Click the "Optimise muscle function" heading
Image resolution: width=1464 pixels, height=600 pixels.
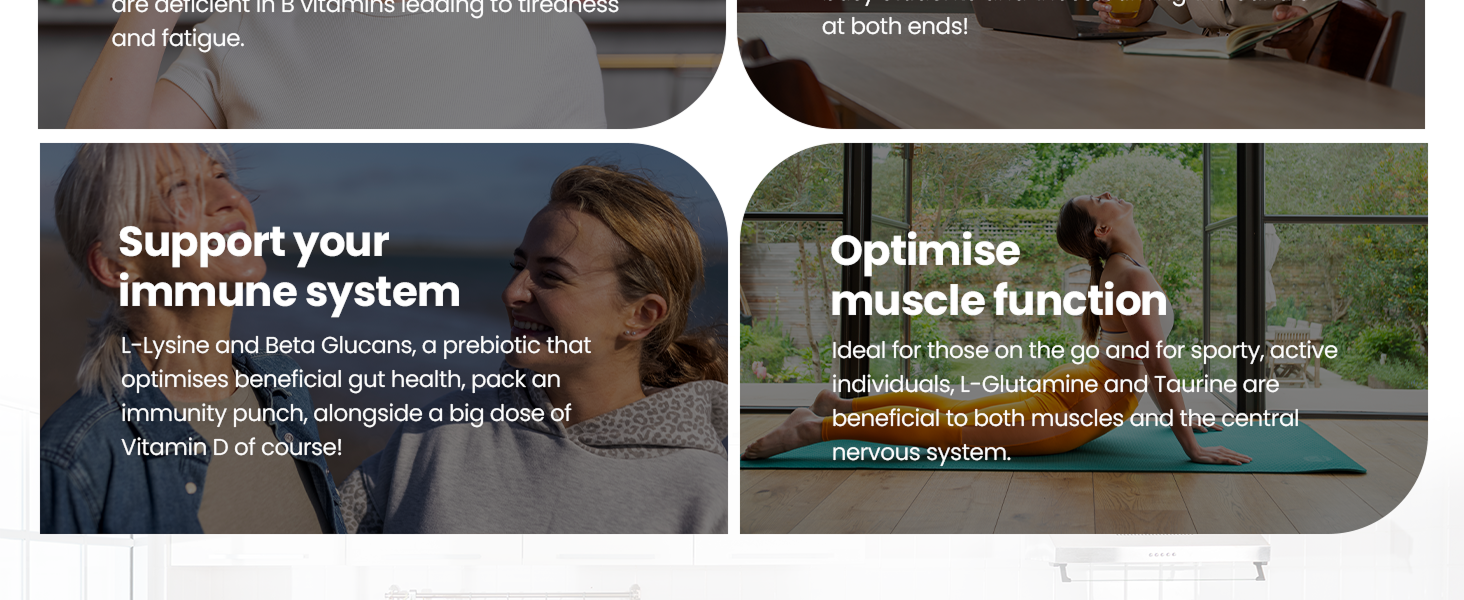pos(998,276)
